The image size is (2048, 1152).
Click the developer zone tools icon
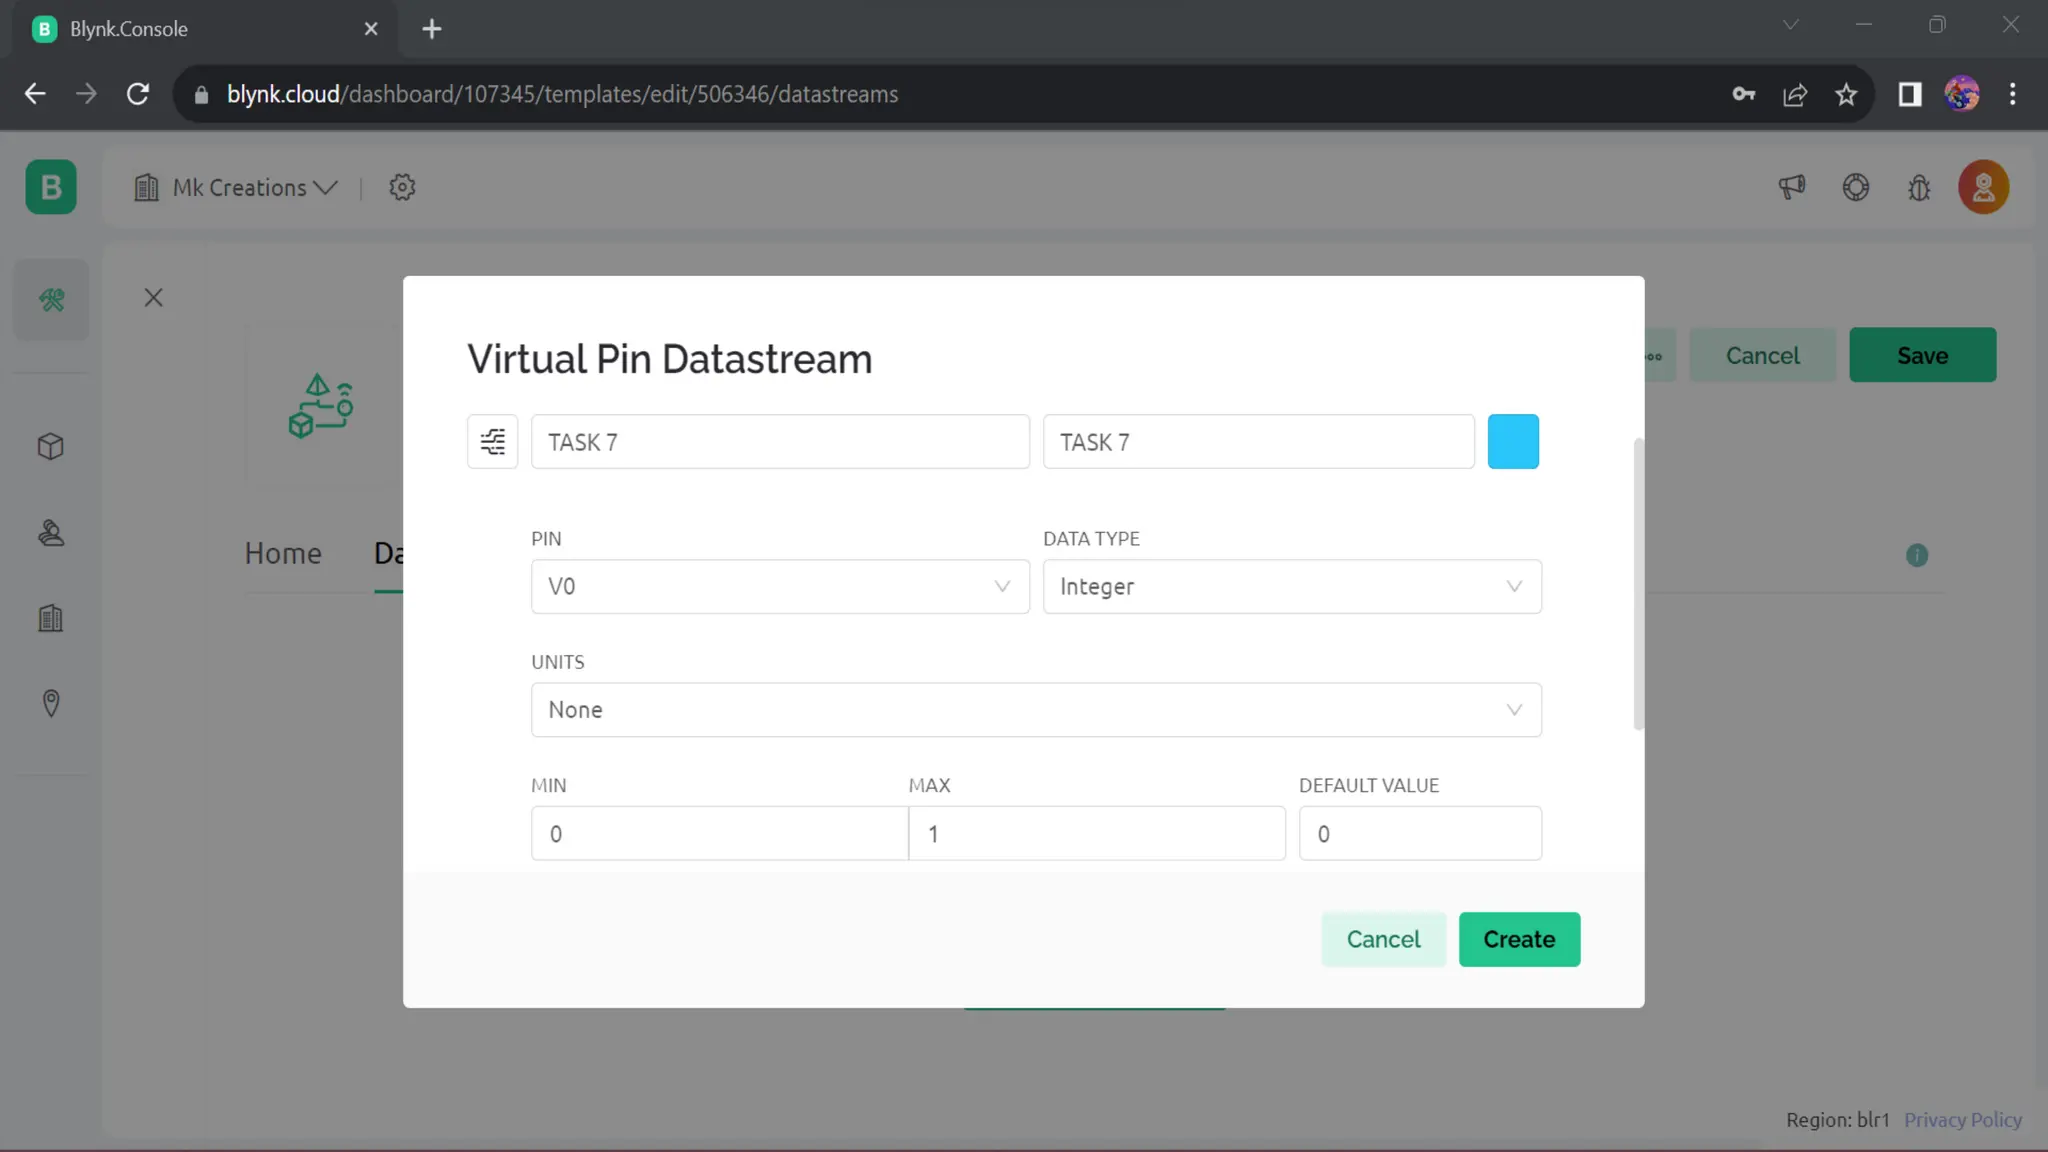click(51, 299)
